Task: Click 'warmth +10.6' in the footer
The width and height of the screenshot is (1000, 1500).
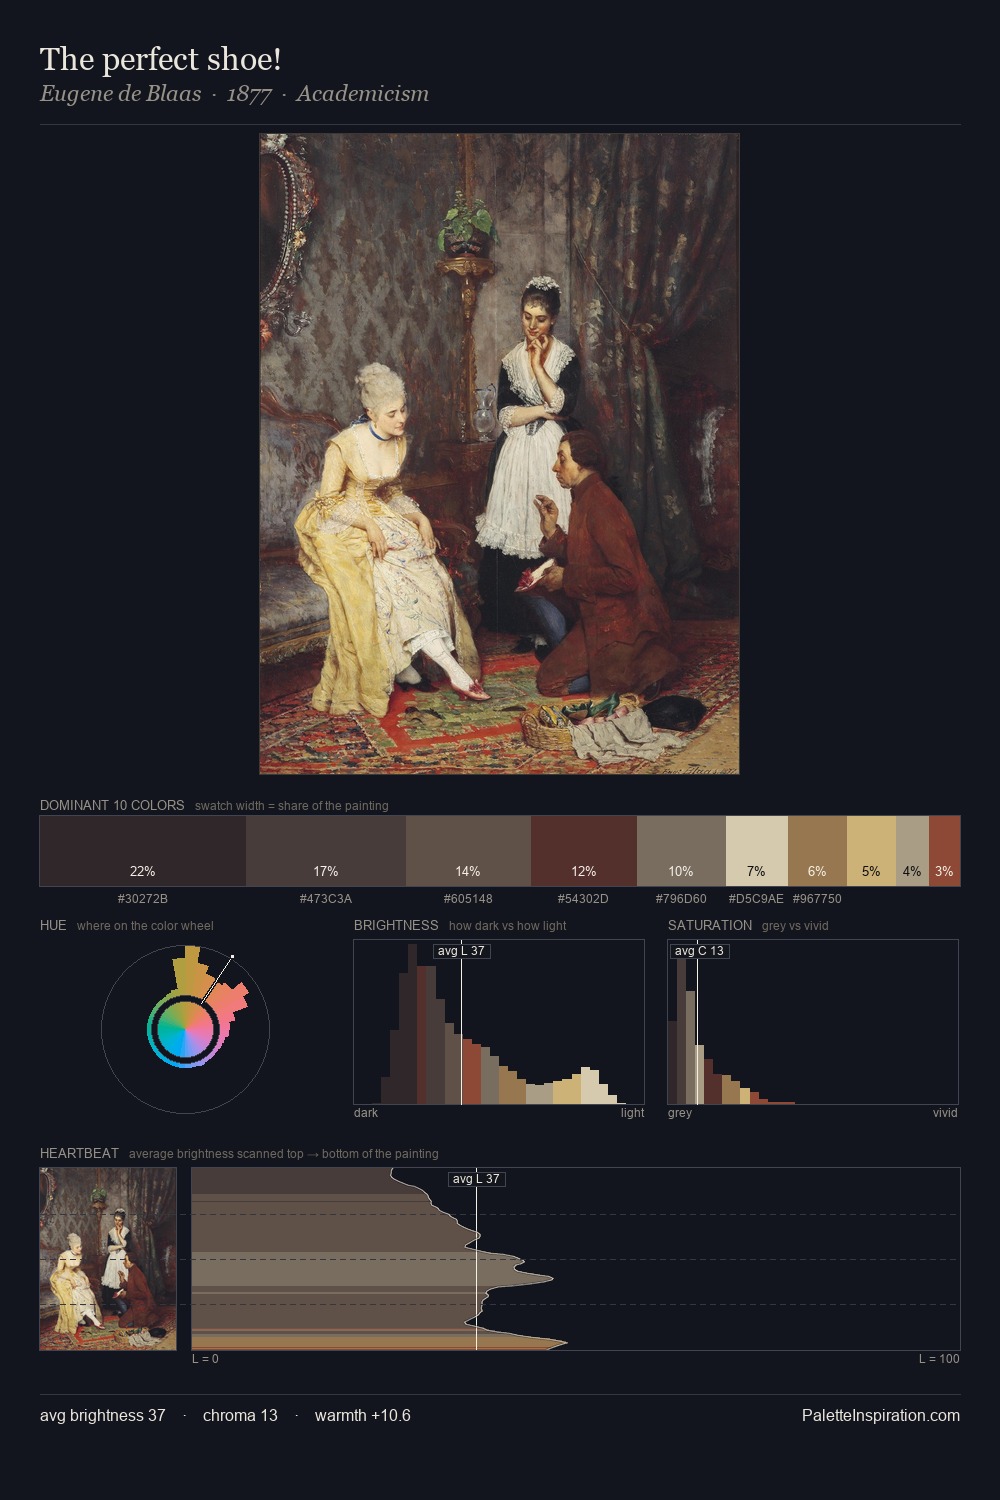Action: [x=363, y=1415]
